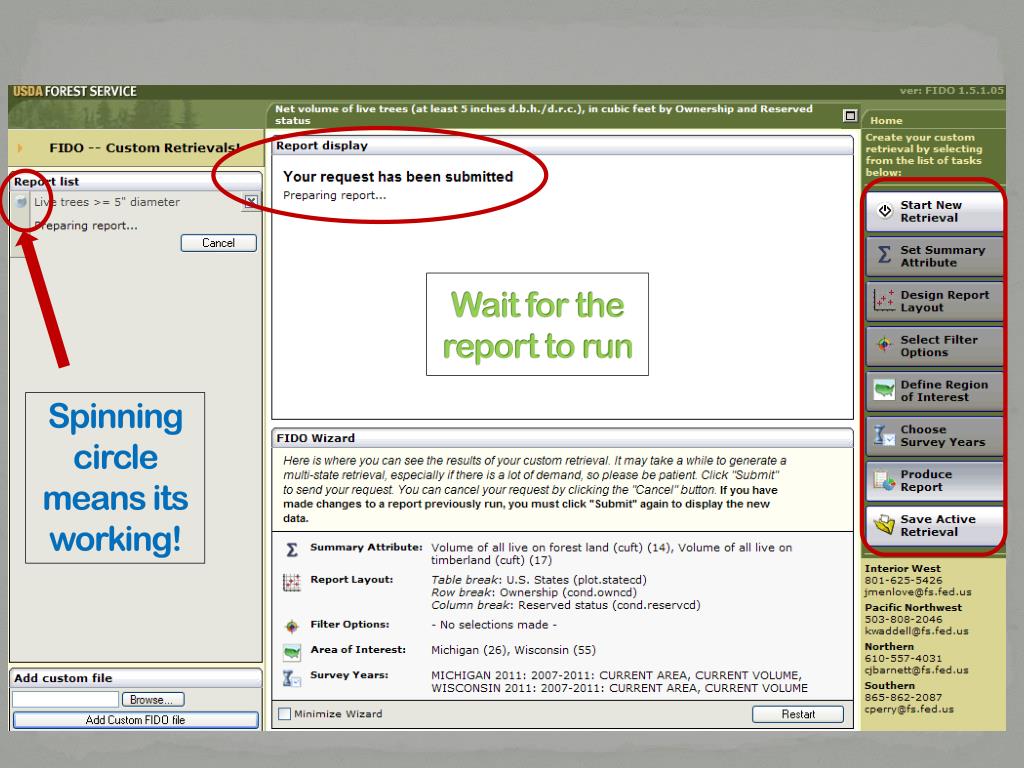Switch to the Home tab
Screen dimensions: 1024x768
click(x=886, y=121)
